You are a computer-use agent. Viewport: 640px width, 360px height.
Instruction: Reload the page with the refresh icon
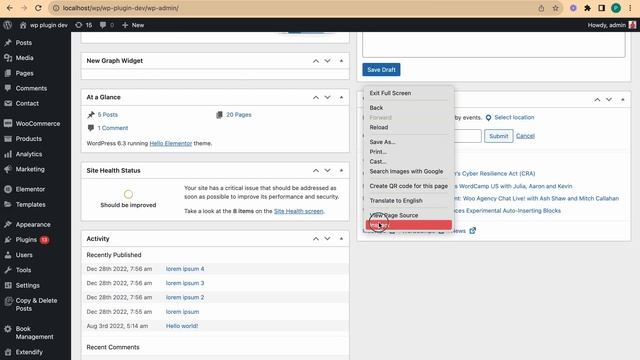(38, 8)
